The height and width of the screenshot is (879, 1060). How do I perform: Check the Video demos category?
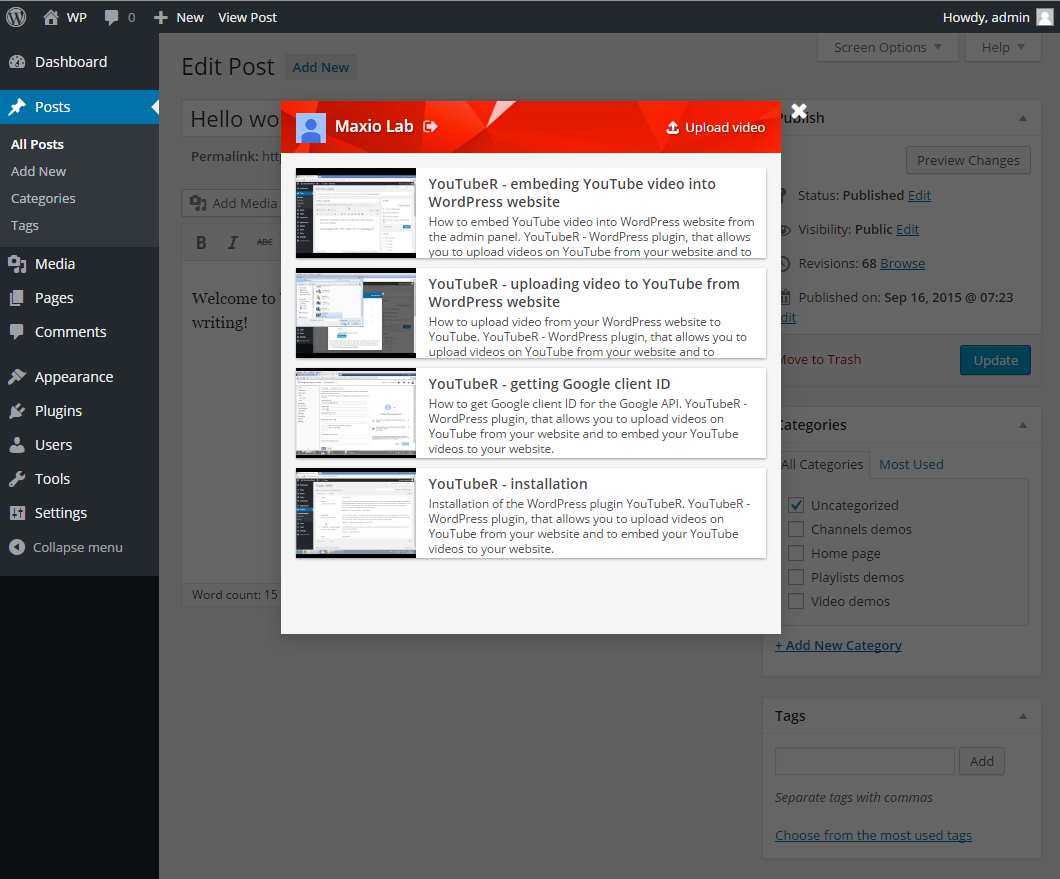click(796, 601)
